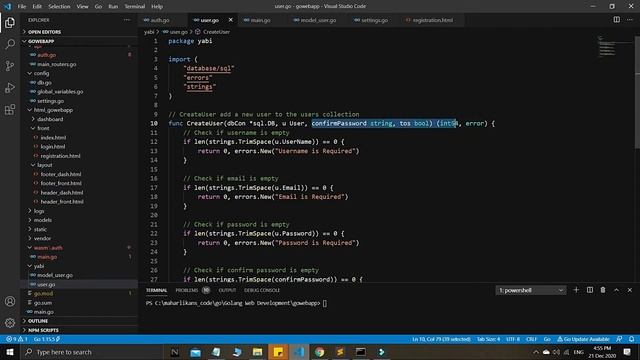Split the editor to the right
Screen dimensions: 640x360
point(616,20)
